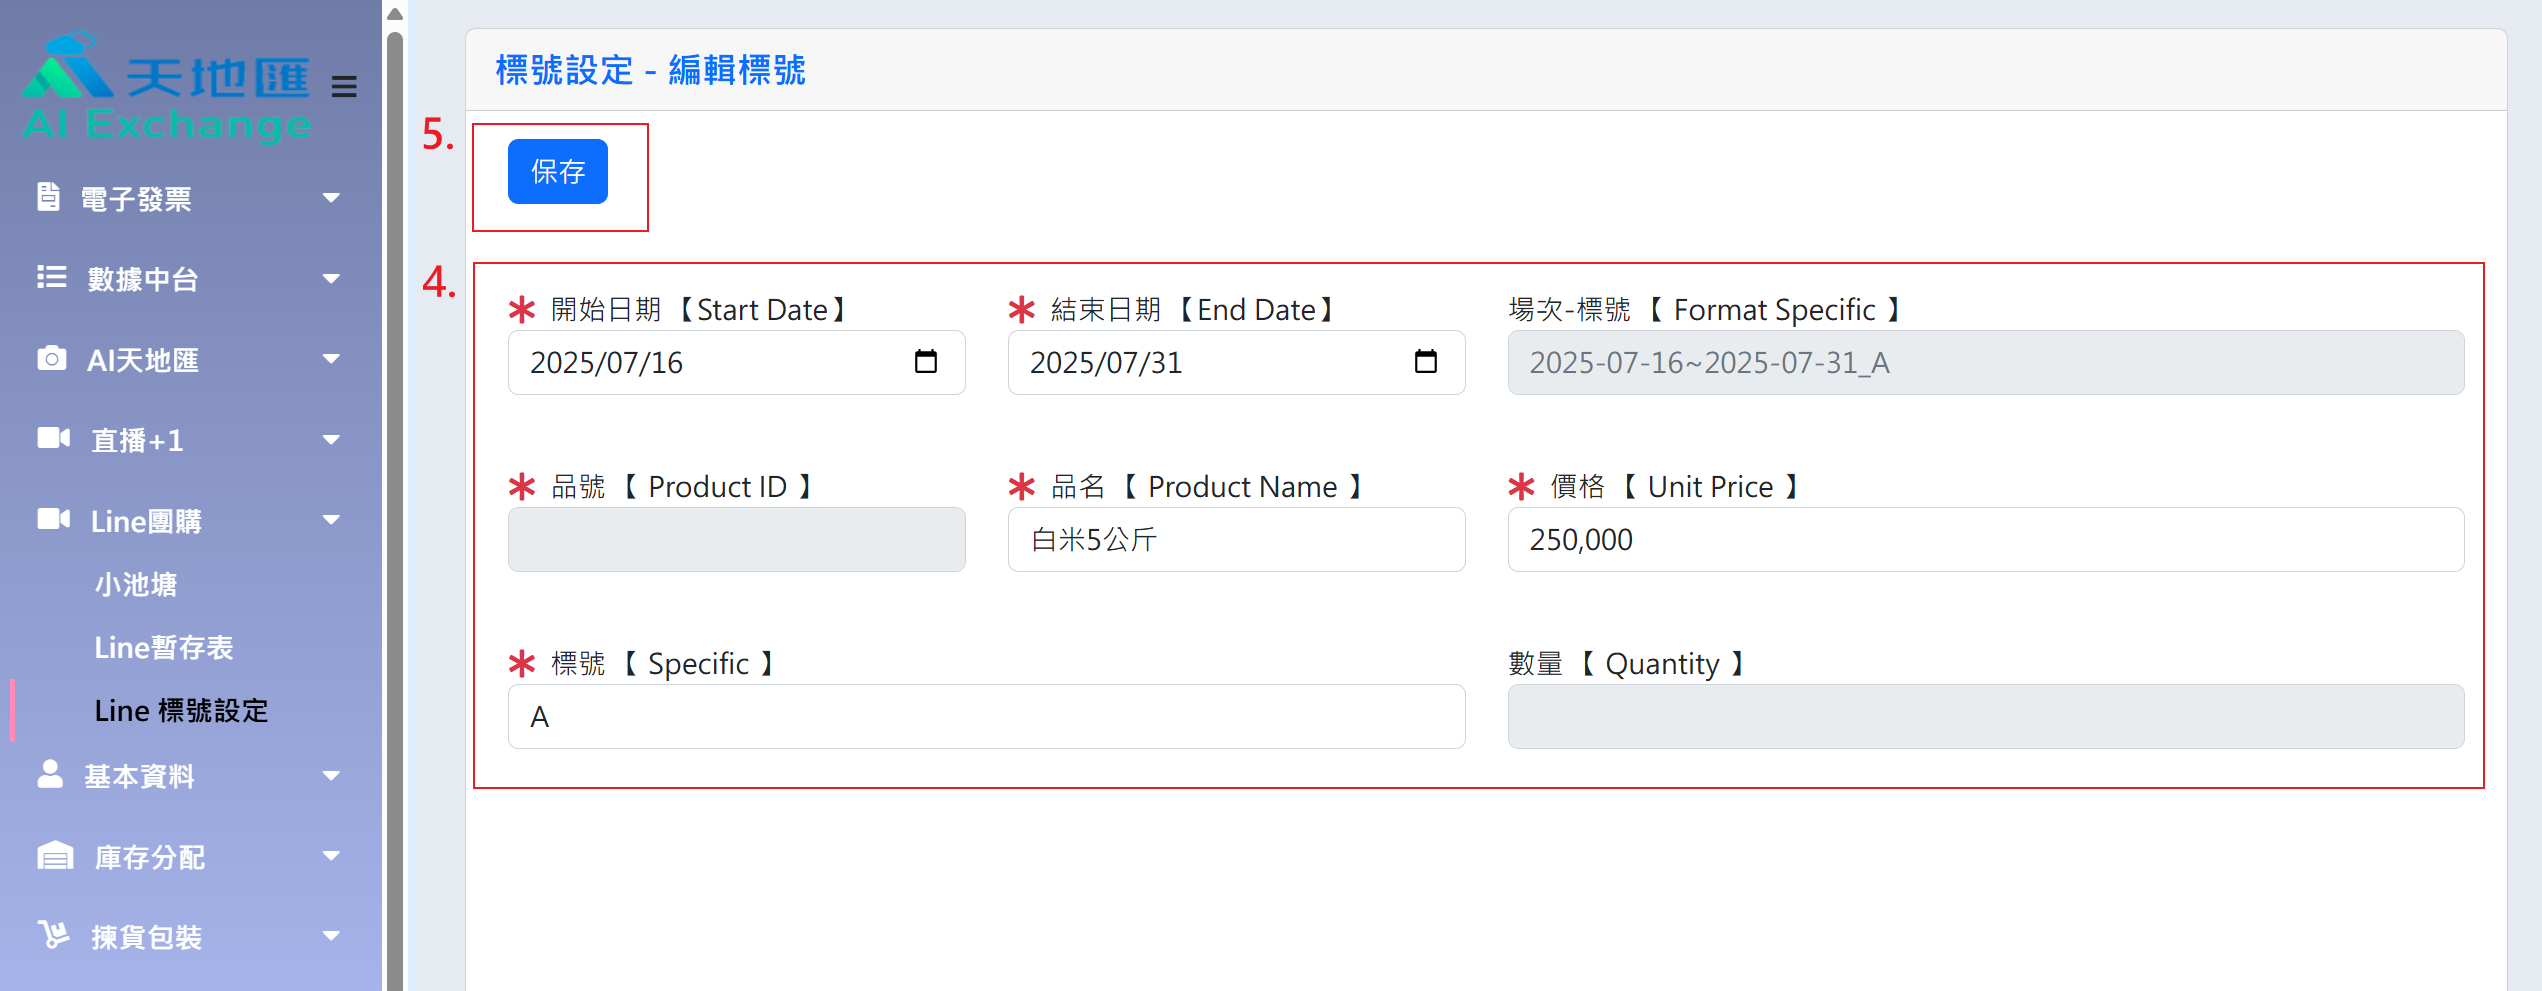Open the End Date calendar picker icon
Image resolution: width=2542 pixels, height=991 pixels.
click(1425, 362)
